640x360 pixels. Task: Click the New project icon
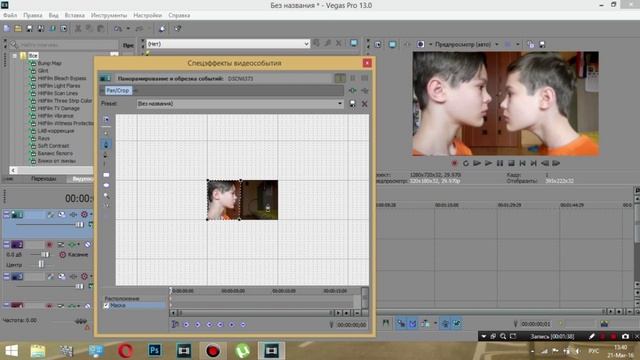coord(7,29)
